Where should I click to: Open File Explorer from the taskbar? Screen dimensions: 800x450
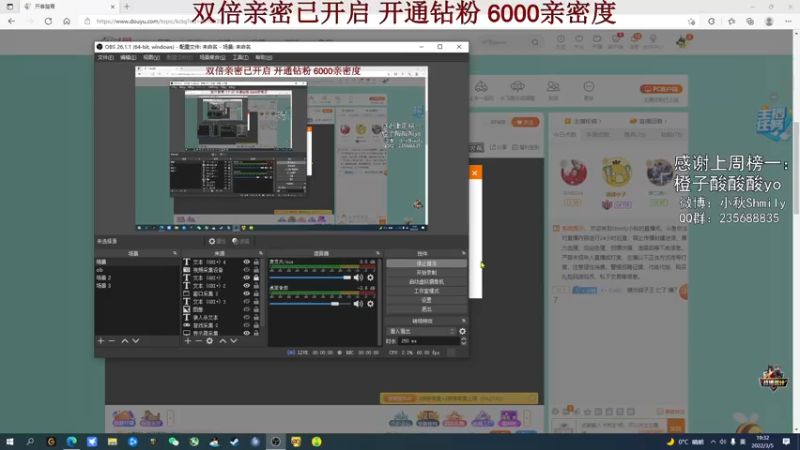pos(112,442)
